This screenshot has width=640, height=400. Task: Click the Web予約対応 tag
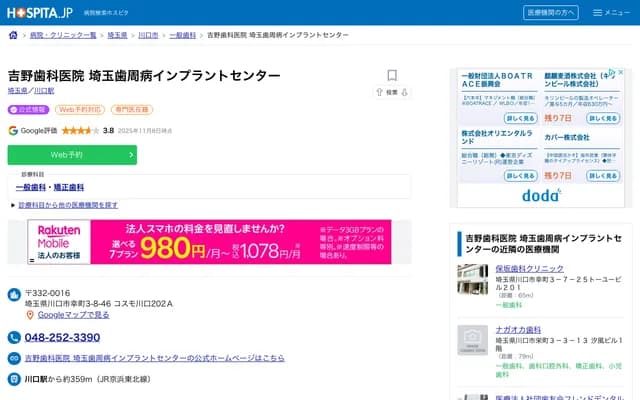pos(80,109)
